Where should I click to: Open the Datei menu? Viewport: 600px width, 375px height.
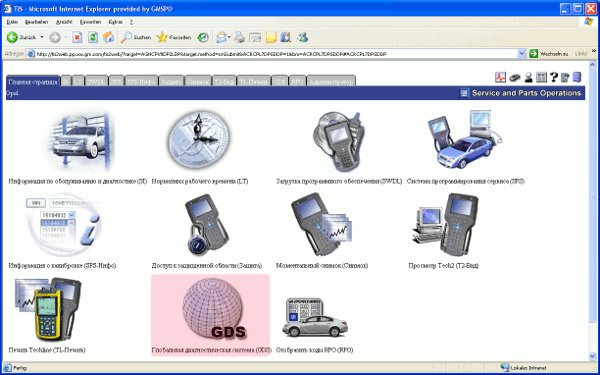(x=12, y=22)
